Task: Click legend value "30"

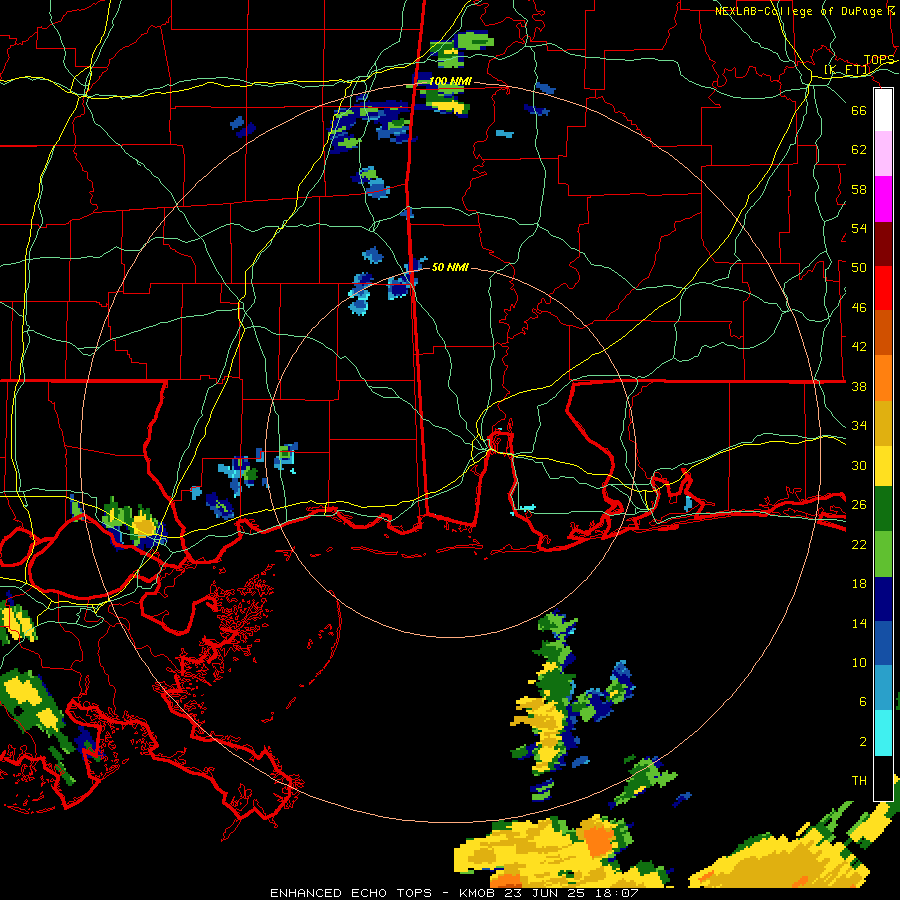Action: (x=859, y=465)
